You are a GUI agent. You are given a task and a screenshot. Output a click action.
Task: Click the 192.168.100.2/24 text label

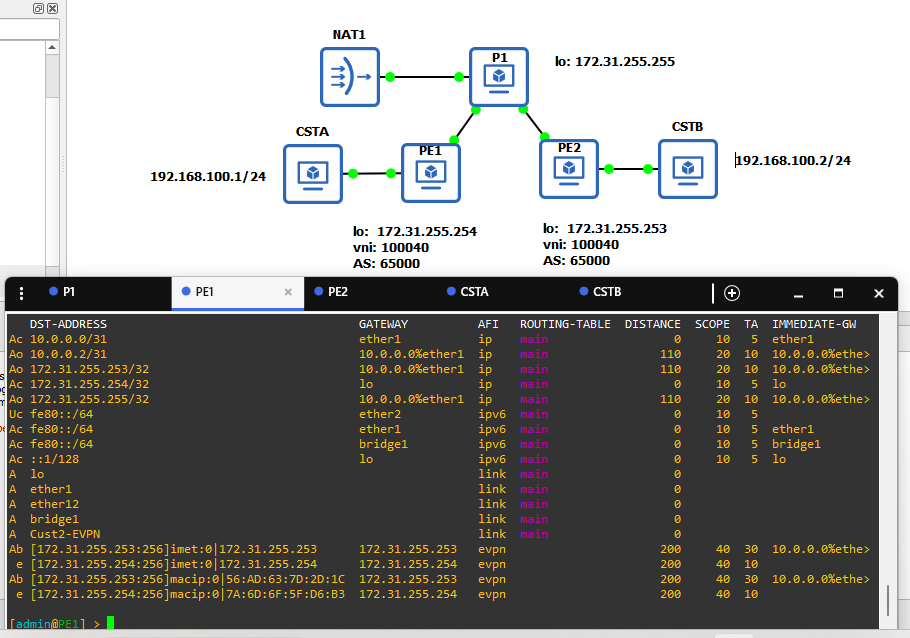[793, 160]
